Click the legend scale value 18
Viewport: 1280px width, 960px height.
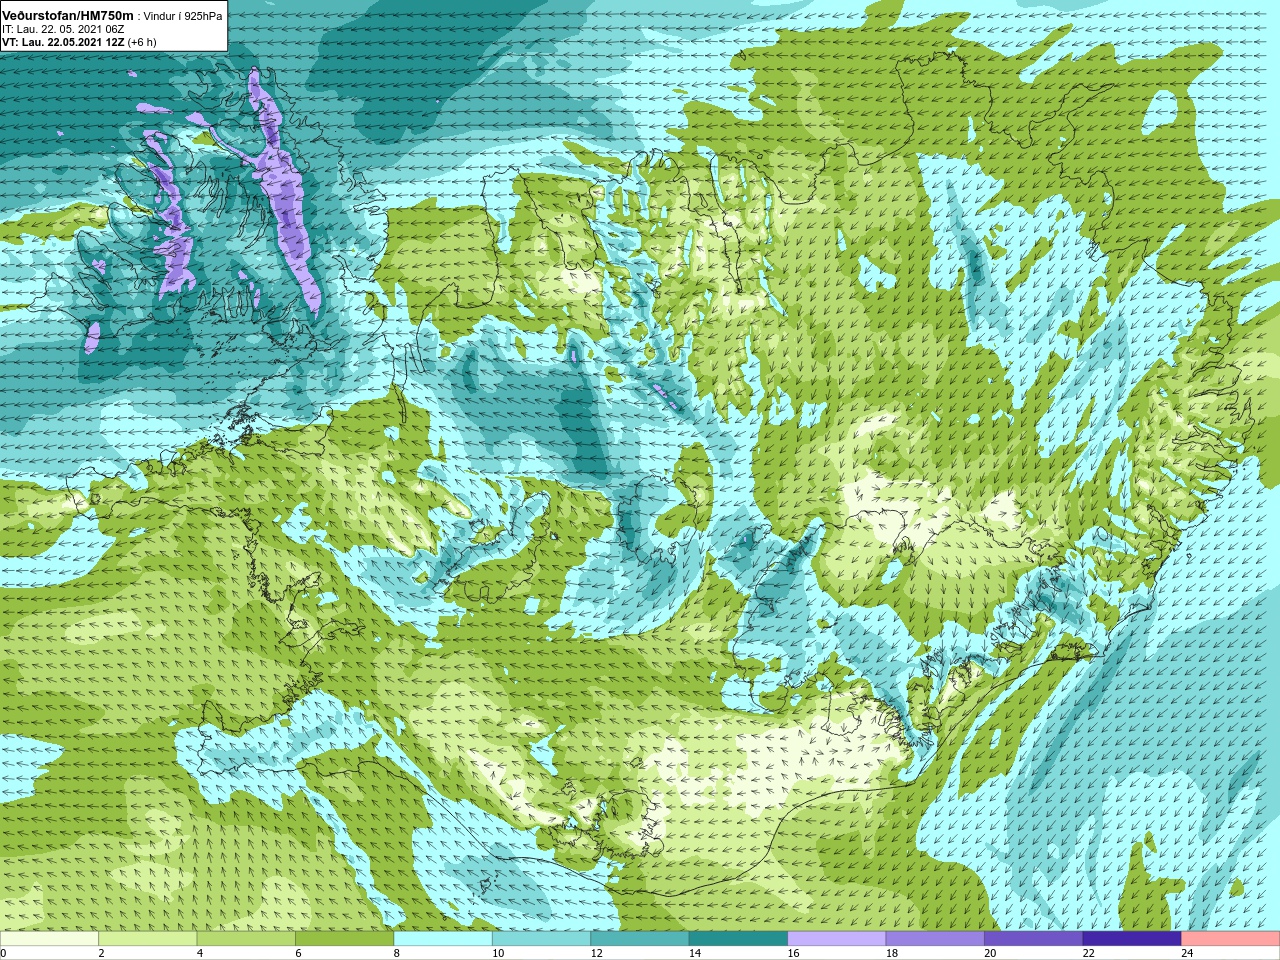tap(892, 953)
